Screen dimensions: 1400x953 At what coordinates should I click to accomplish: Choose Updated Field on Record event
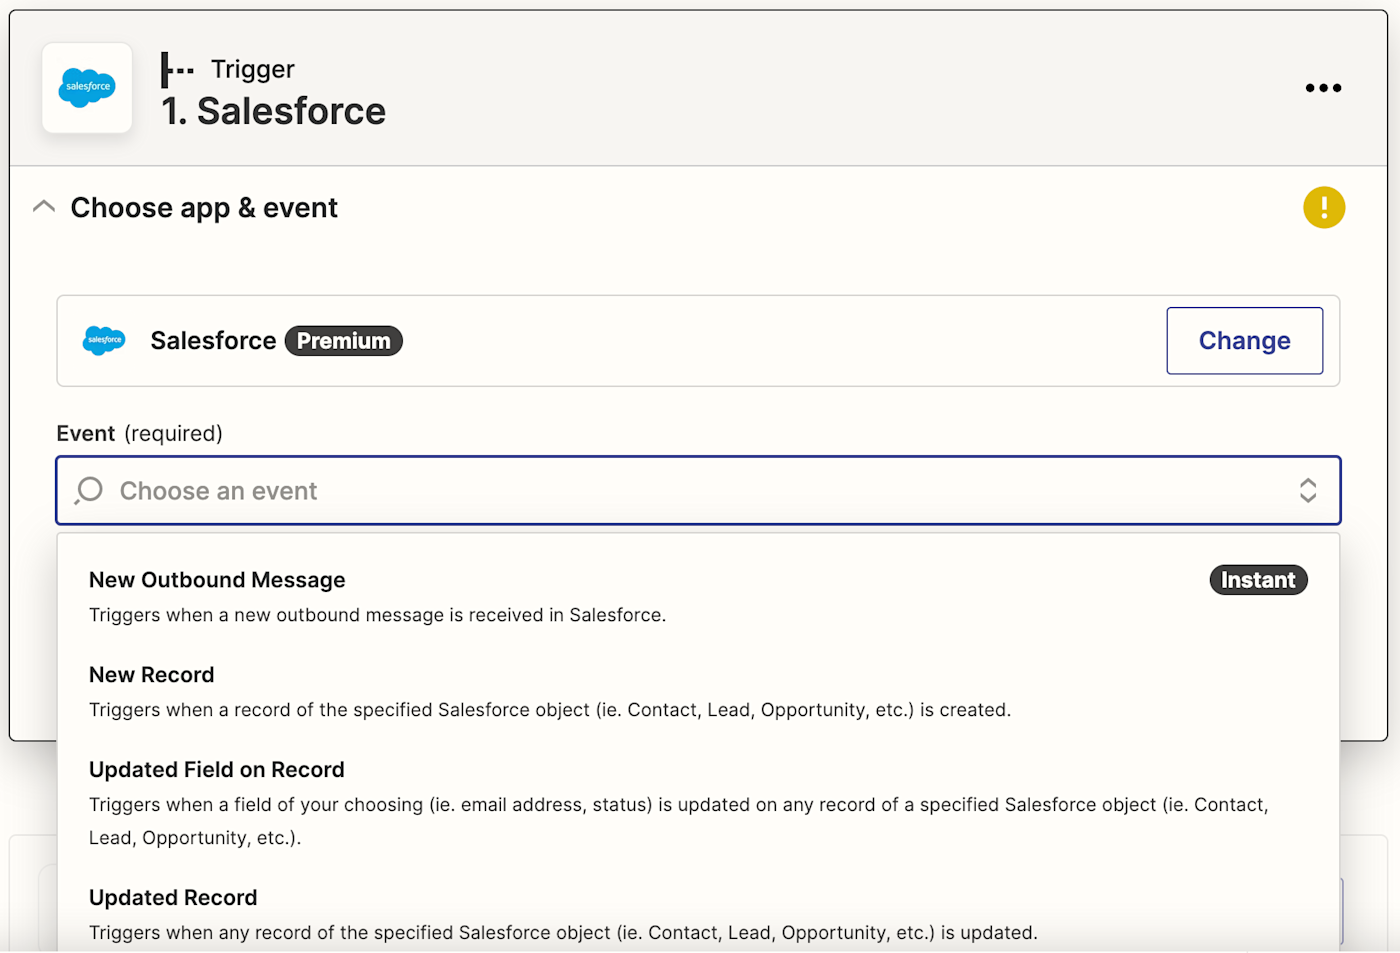(x=698, y=802)
